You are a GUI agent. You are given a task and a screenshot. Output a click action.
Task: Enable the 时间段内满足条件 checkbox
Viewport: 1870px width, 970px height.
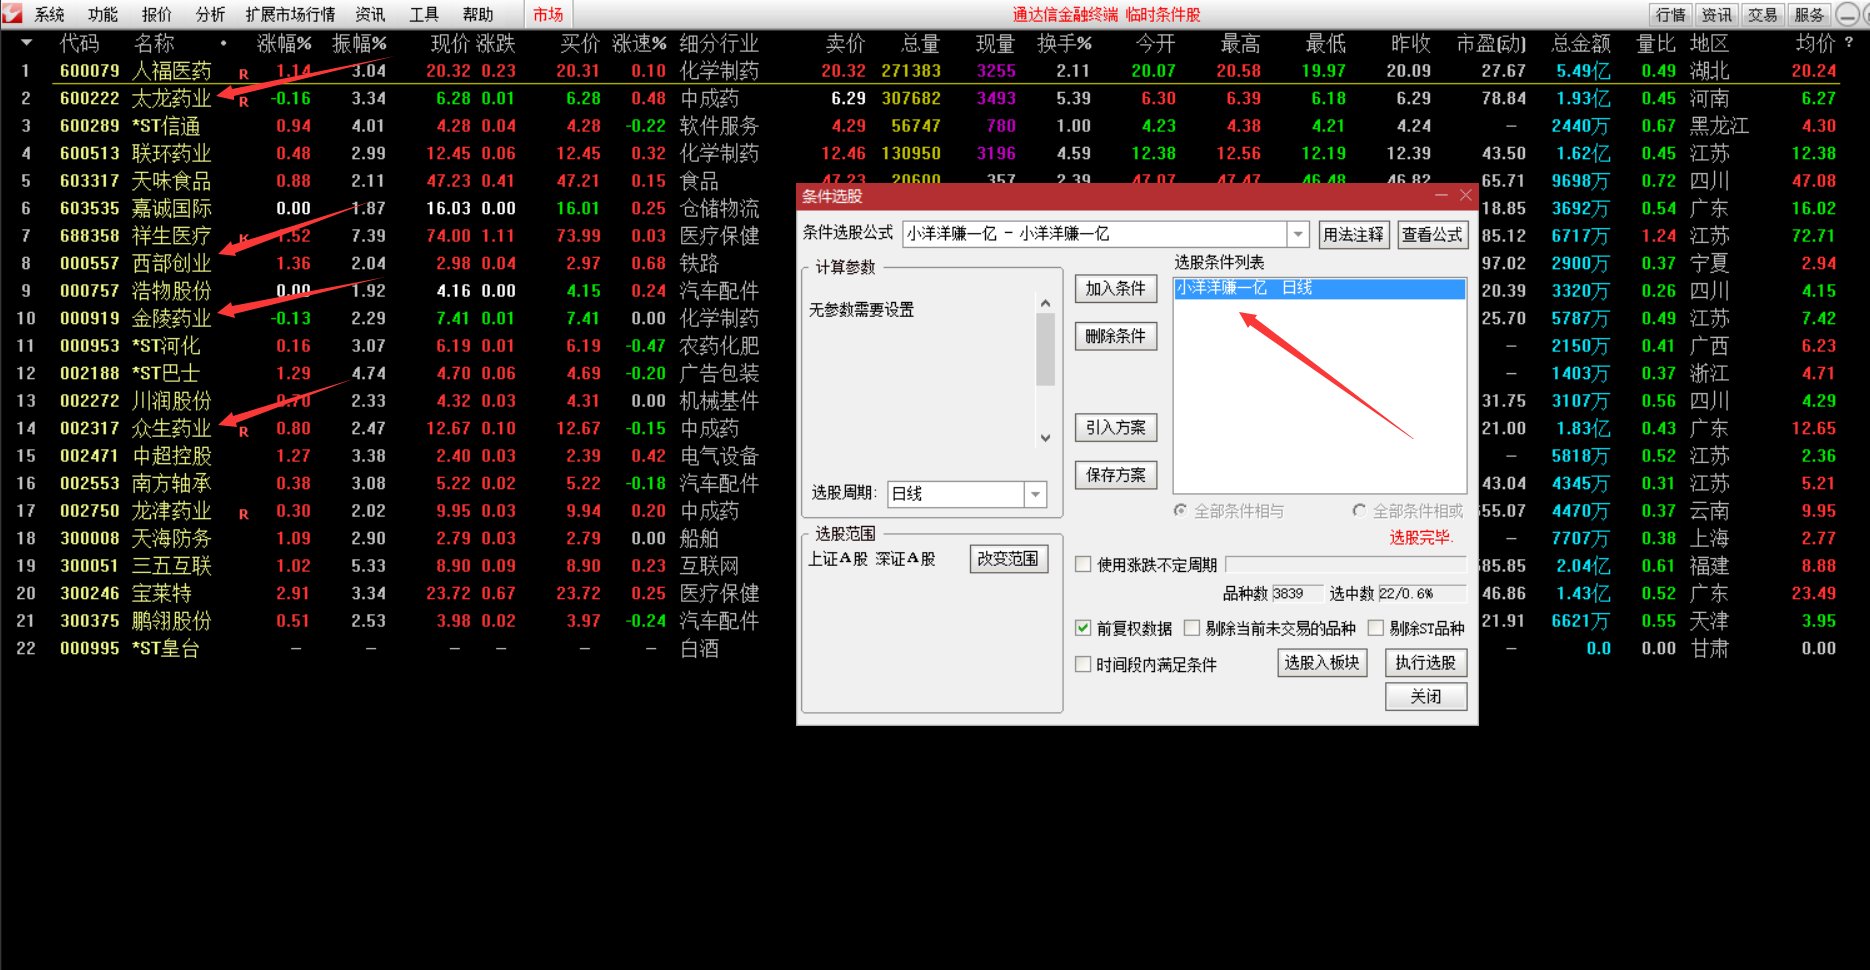tap(1083, 664)
